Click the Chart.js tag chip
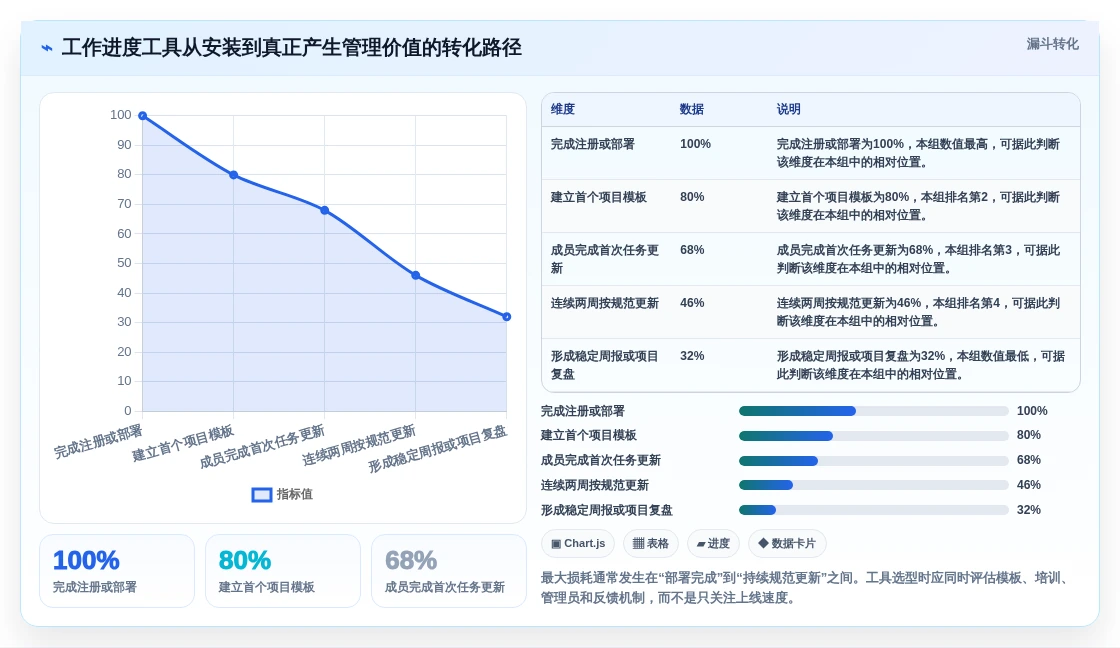 [x=578, y=544]
